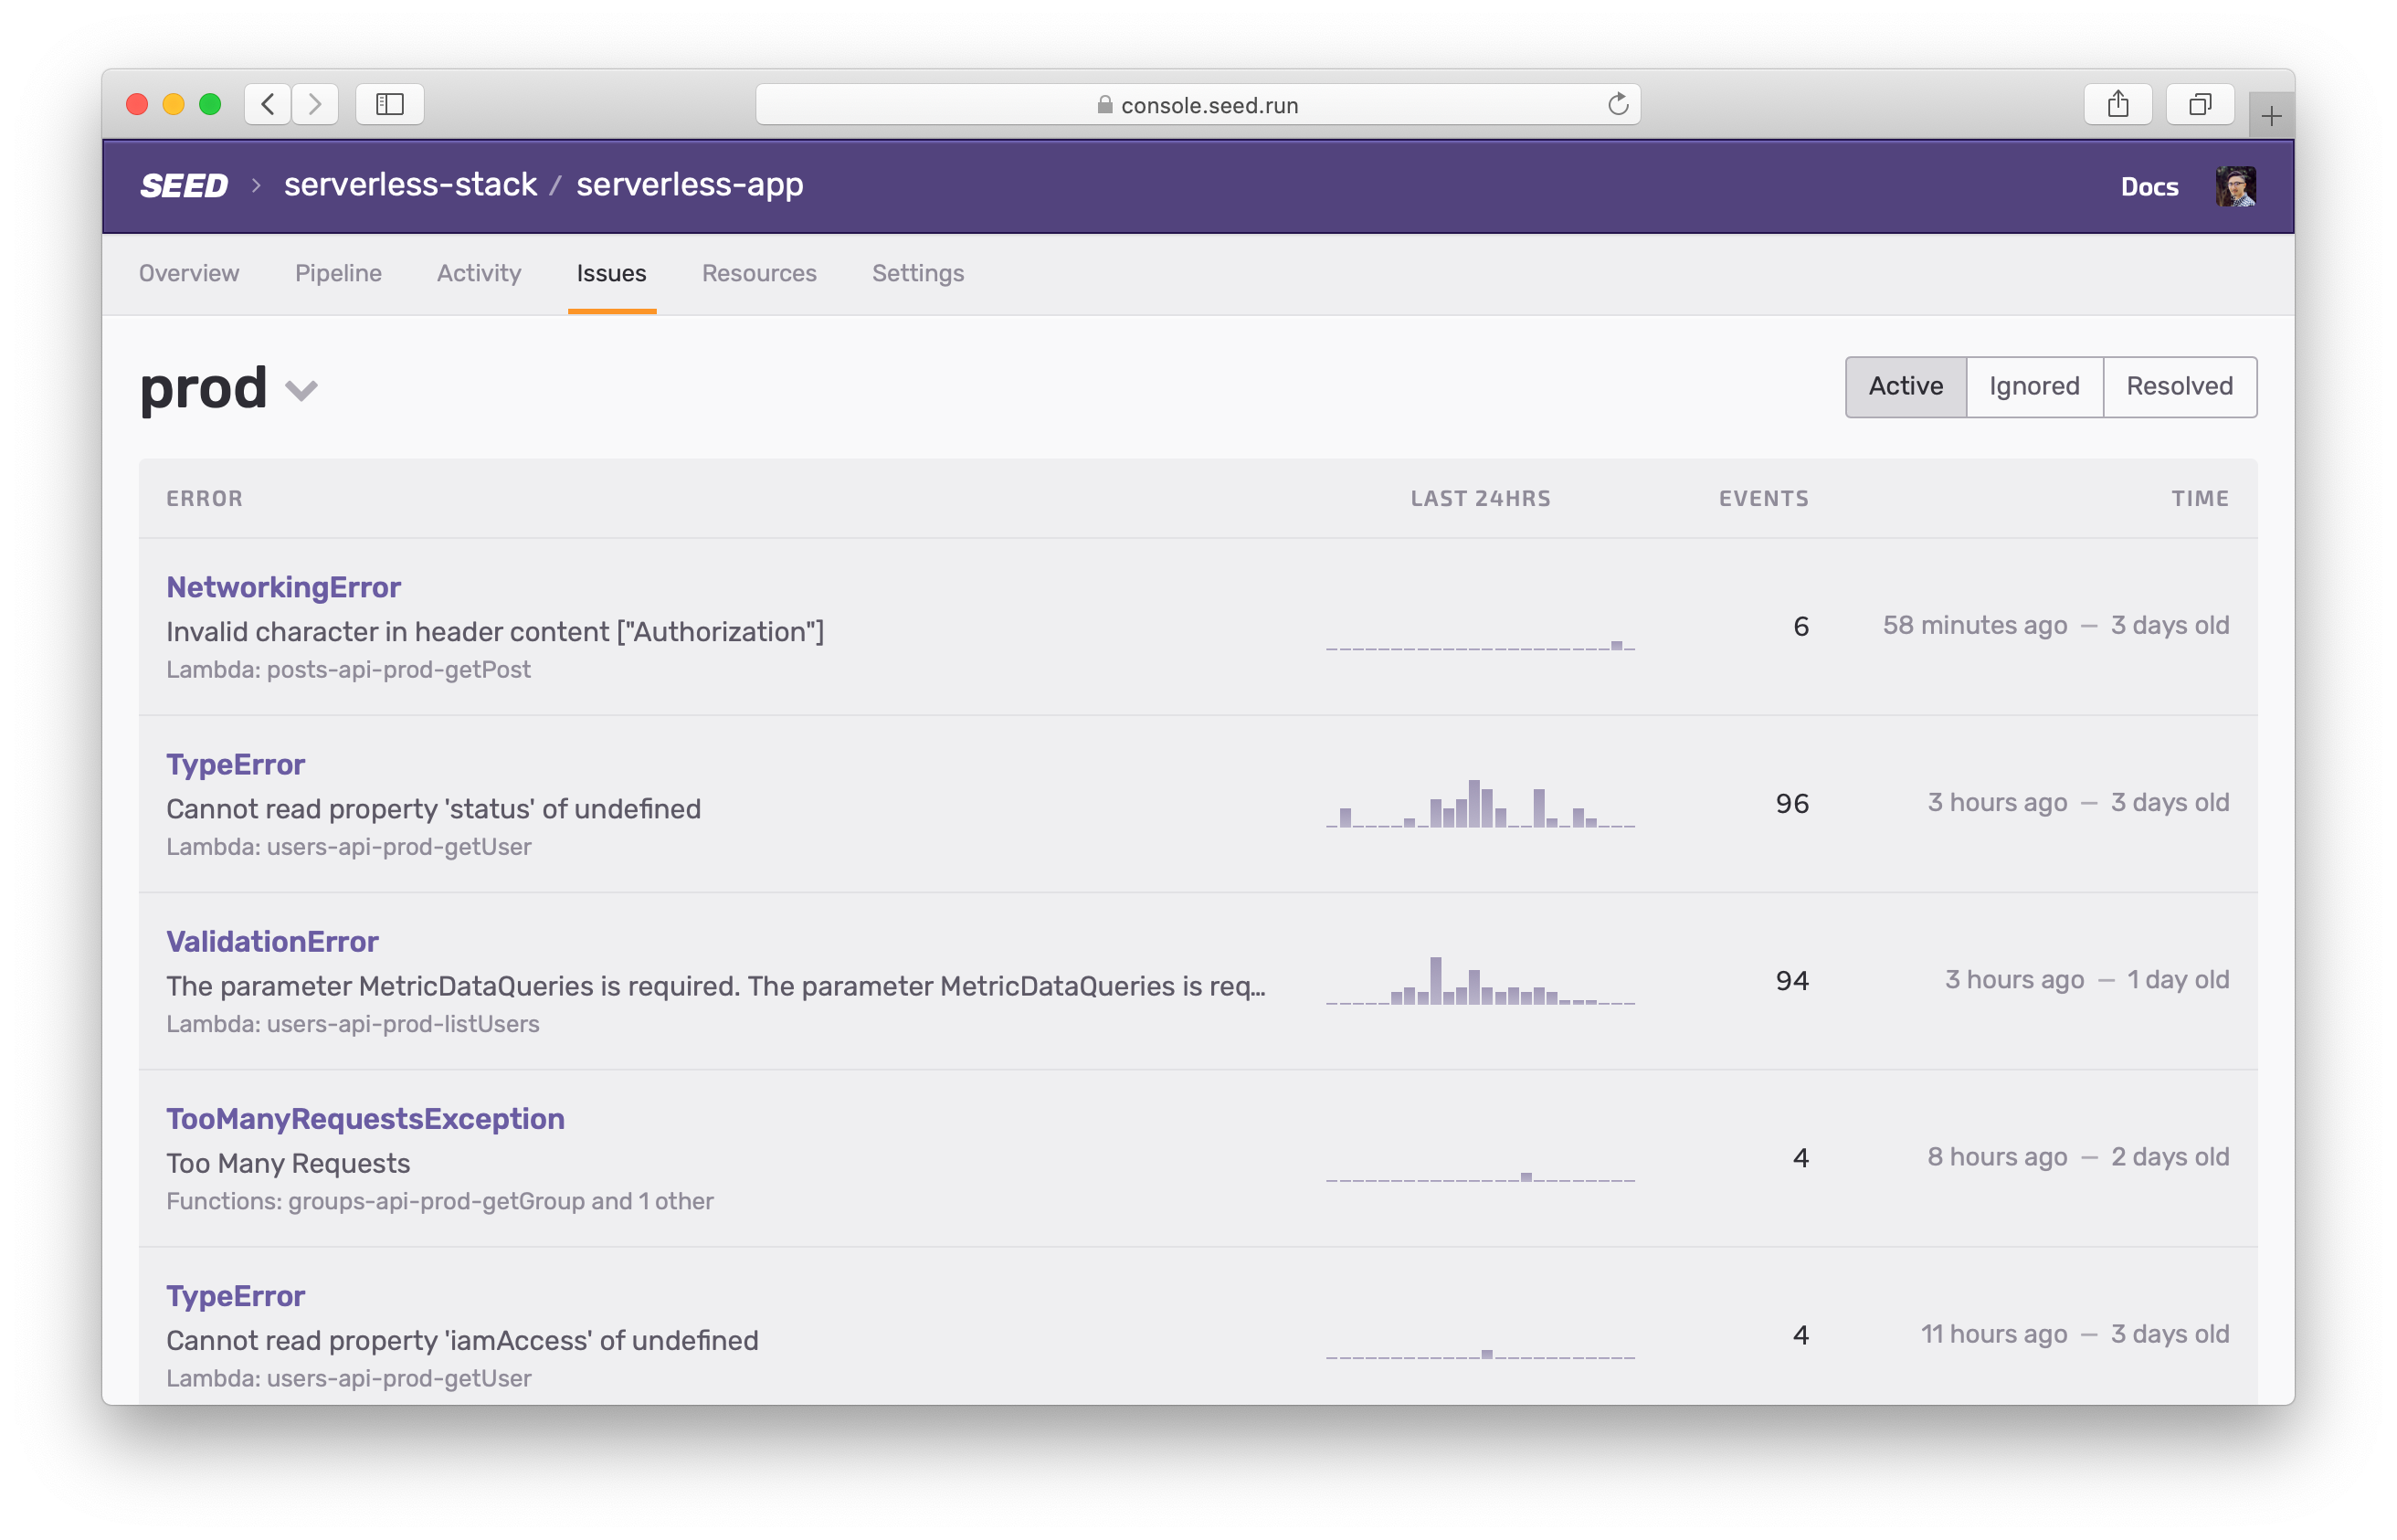This screenshot has width=2397, height=1540.
Task: Click the browser forward arrow button
Action: tap(315, 104)
